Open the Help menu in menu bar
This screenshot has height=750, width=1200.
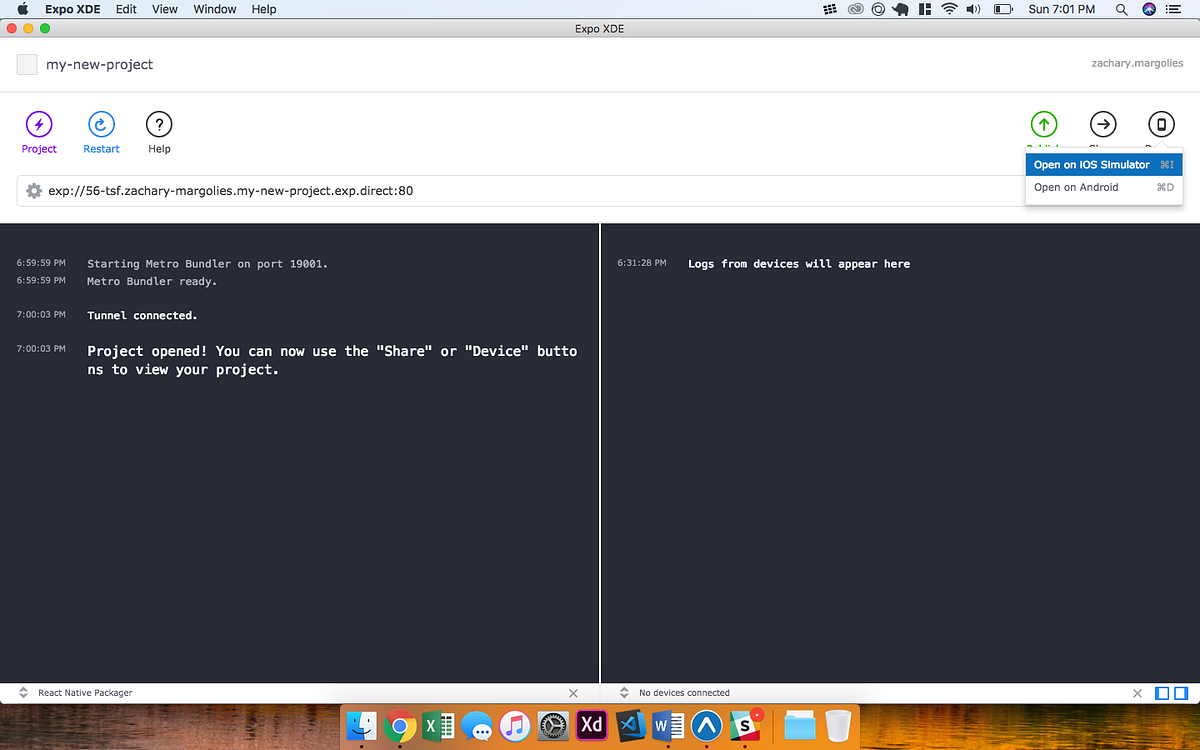point(264,9)
